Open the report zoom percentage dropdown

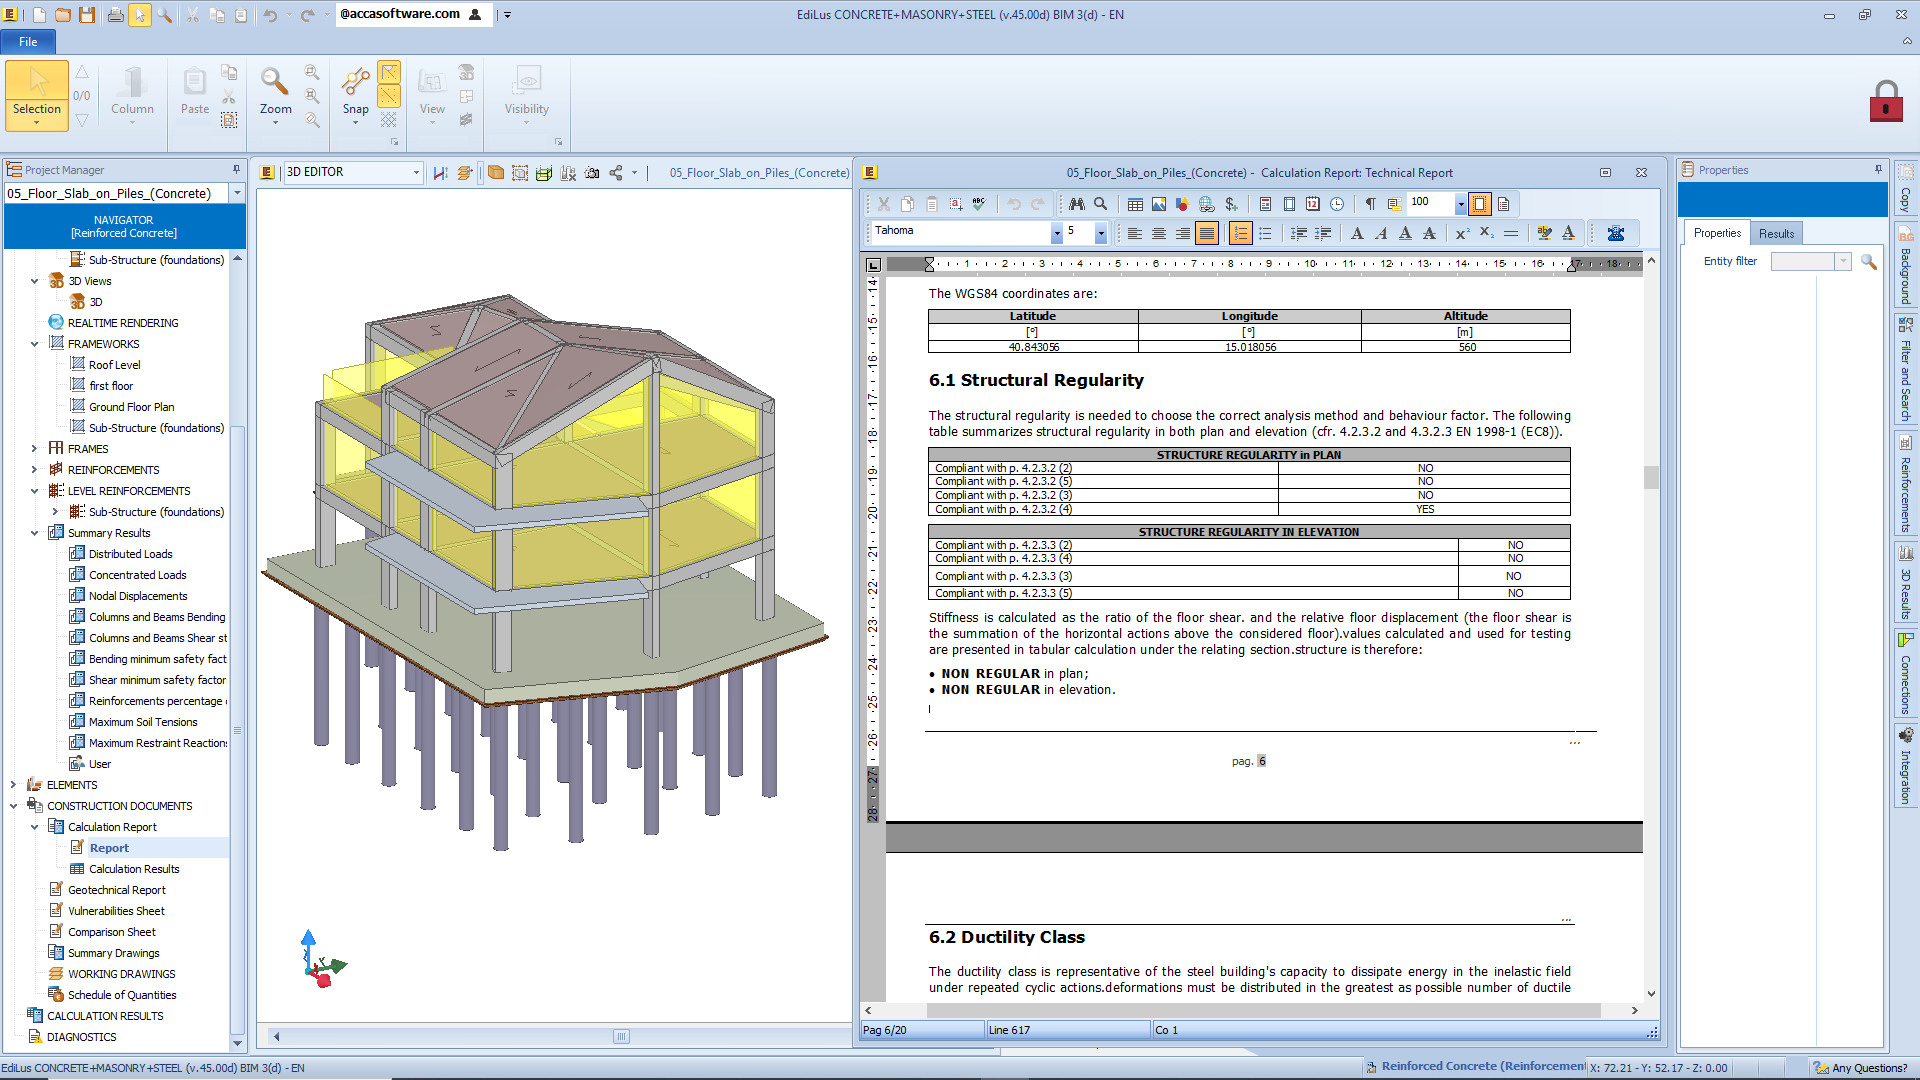click(1460, 204)
